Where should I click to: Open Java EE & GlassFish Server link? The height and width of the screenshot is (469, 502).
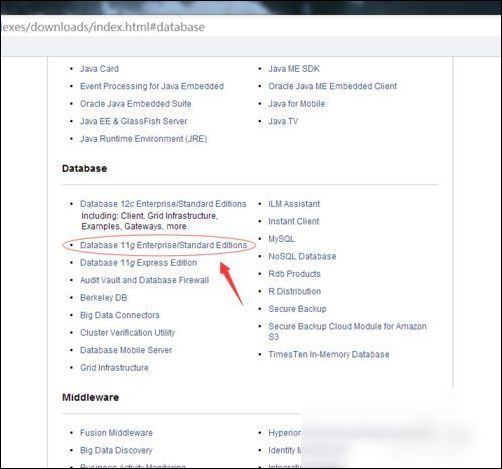(x=134, y=121)
